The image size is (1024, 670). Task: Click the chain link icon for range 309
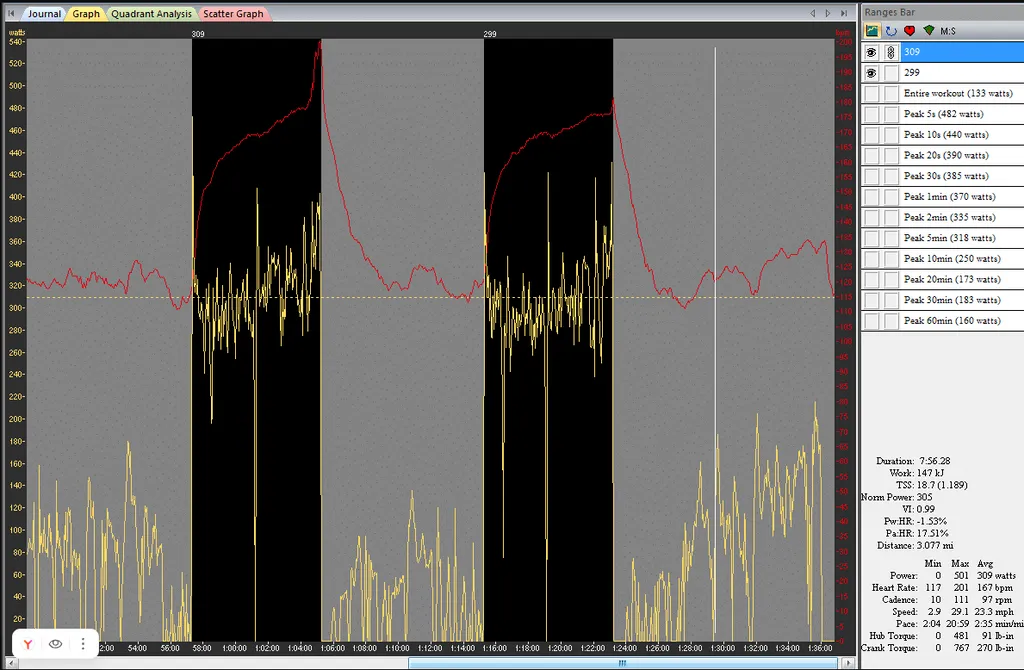click(890, 52)
